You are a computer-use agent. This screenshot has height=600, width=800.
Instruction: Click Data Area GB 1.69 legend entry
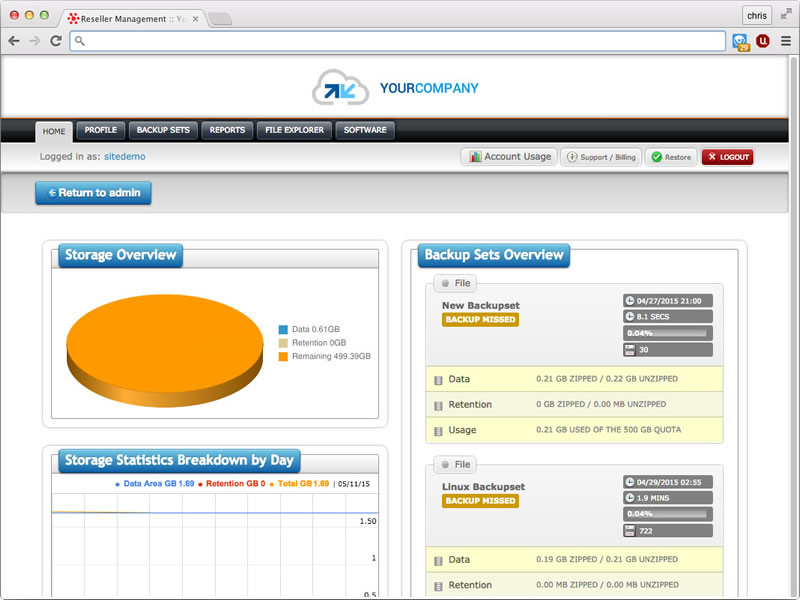[x=155, y=484]
